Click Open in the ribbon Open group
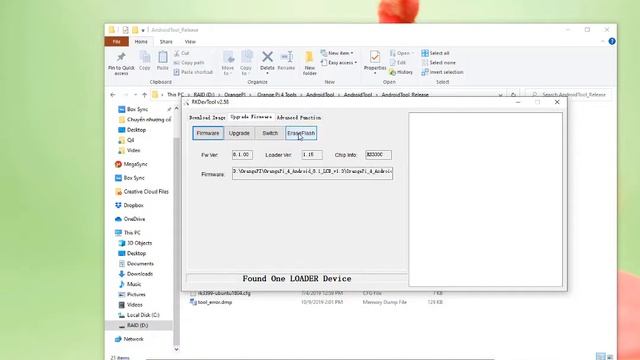The width and height of the screenshot is (640, 360). pyautogui.click(x=402, y=53)
